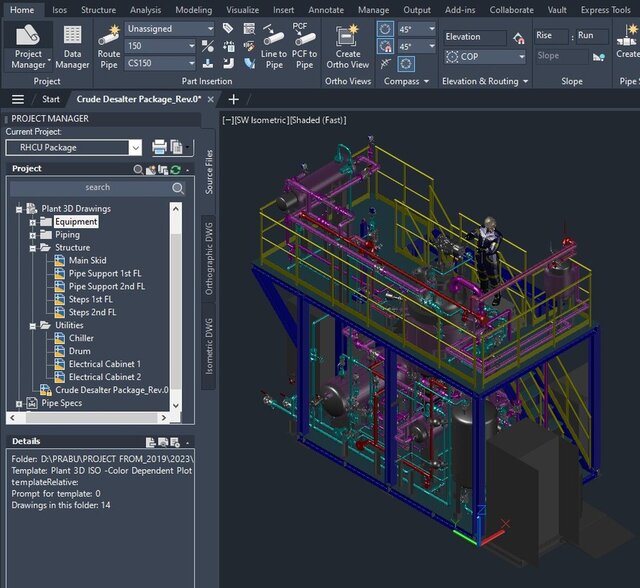This screenshot has height=588, width=640.
Task: Click the PCF to Pipe tool
Action: point(304,46)
